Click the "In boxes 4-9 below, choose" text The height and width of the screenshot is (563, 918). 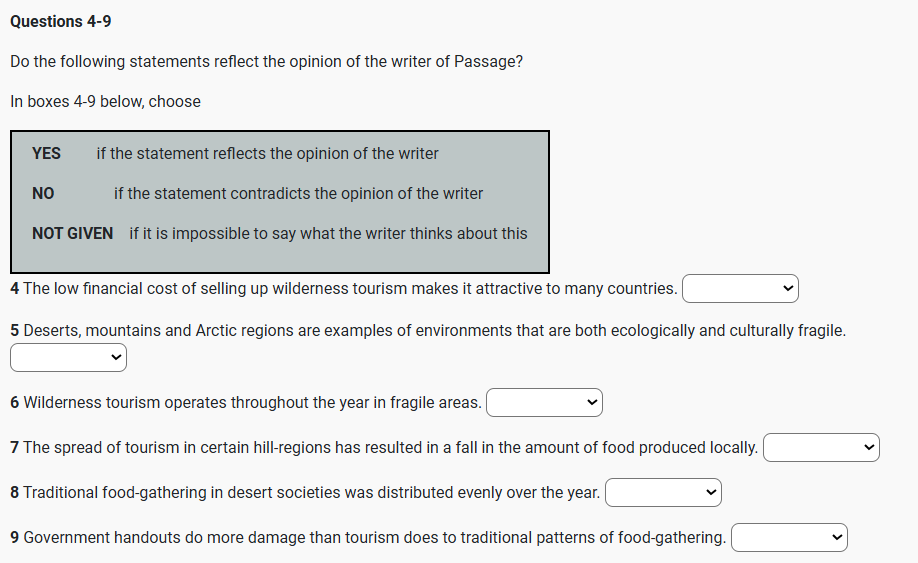click(105, 102)
